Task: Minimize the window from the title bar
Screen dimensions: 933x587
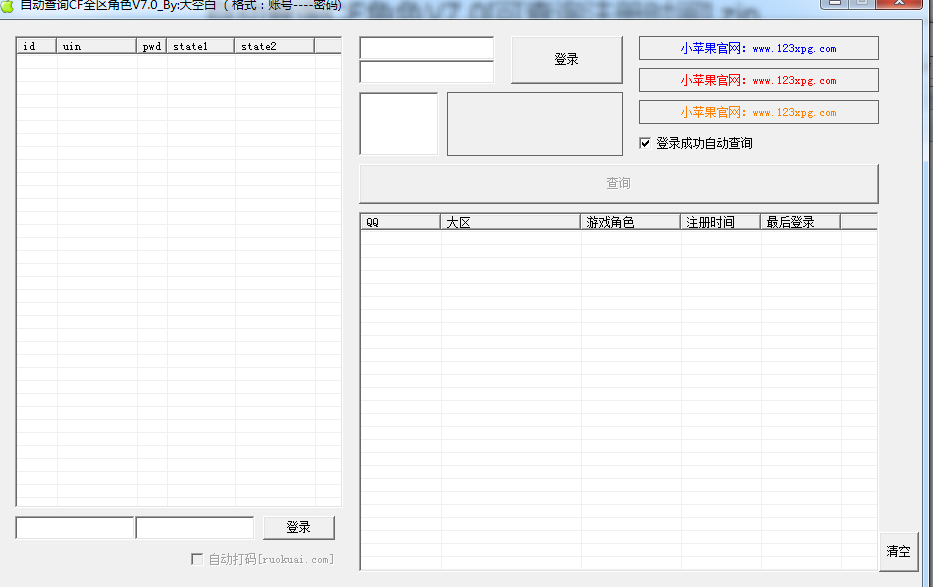Action: pyautogui.click(x=834, y=3)
